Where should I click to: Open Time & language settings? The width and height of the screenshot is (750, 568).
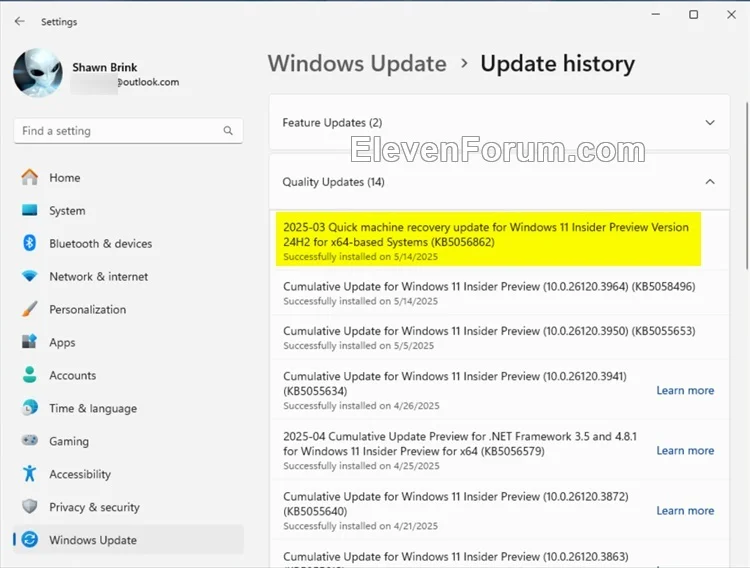pyautogui.click(x=128, y=408)
